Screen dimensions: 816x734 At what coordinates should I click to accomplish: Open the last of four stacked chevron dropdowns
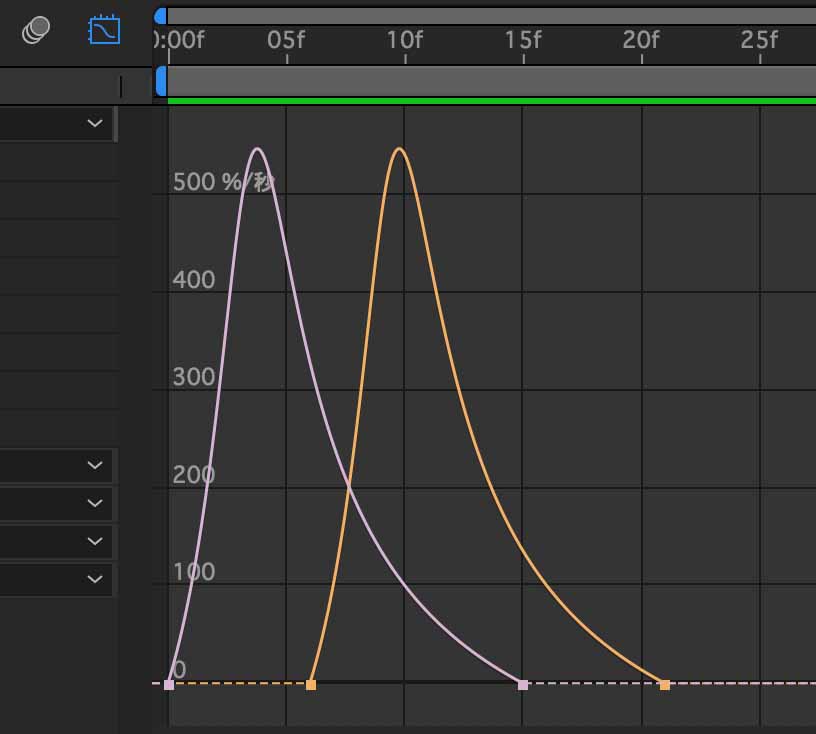[x=95, y=579]
